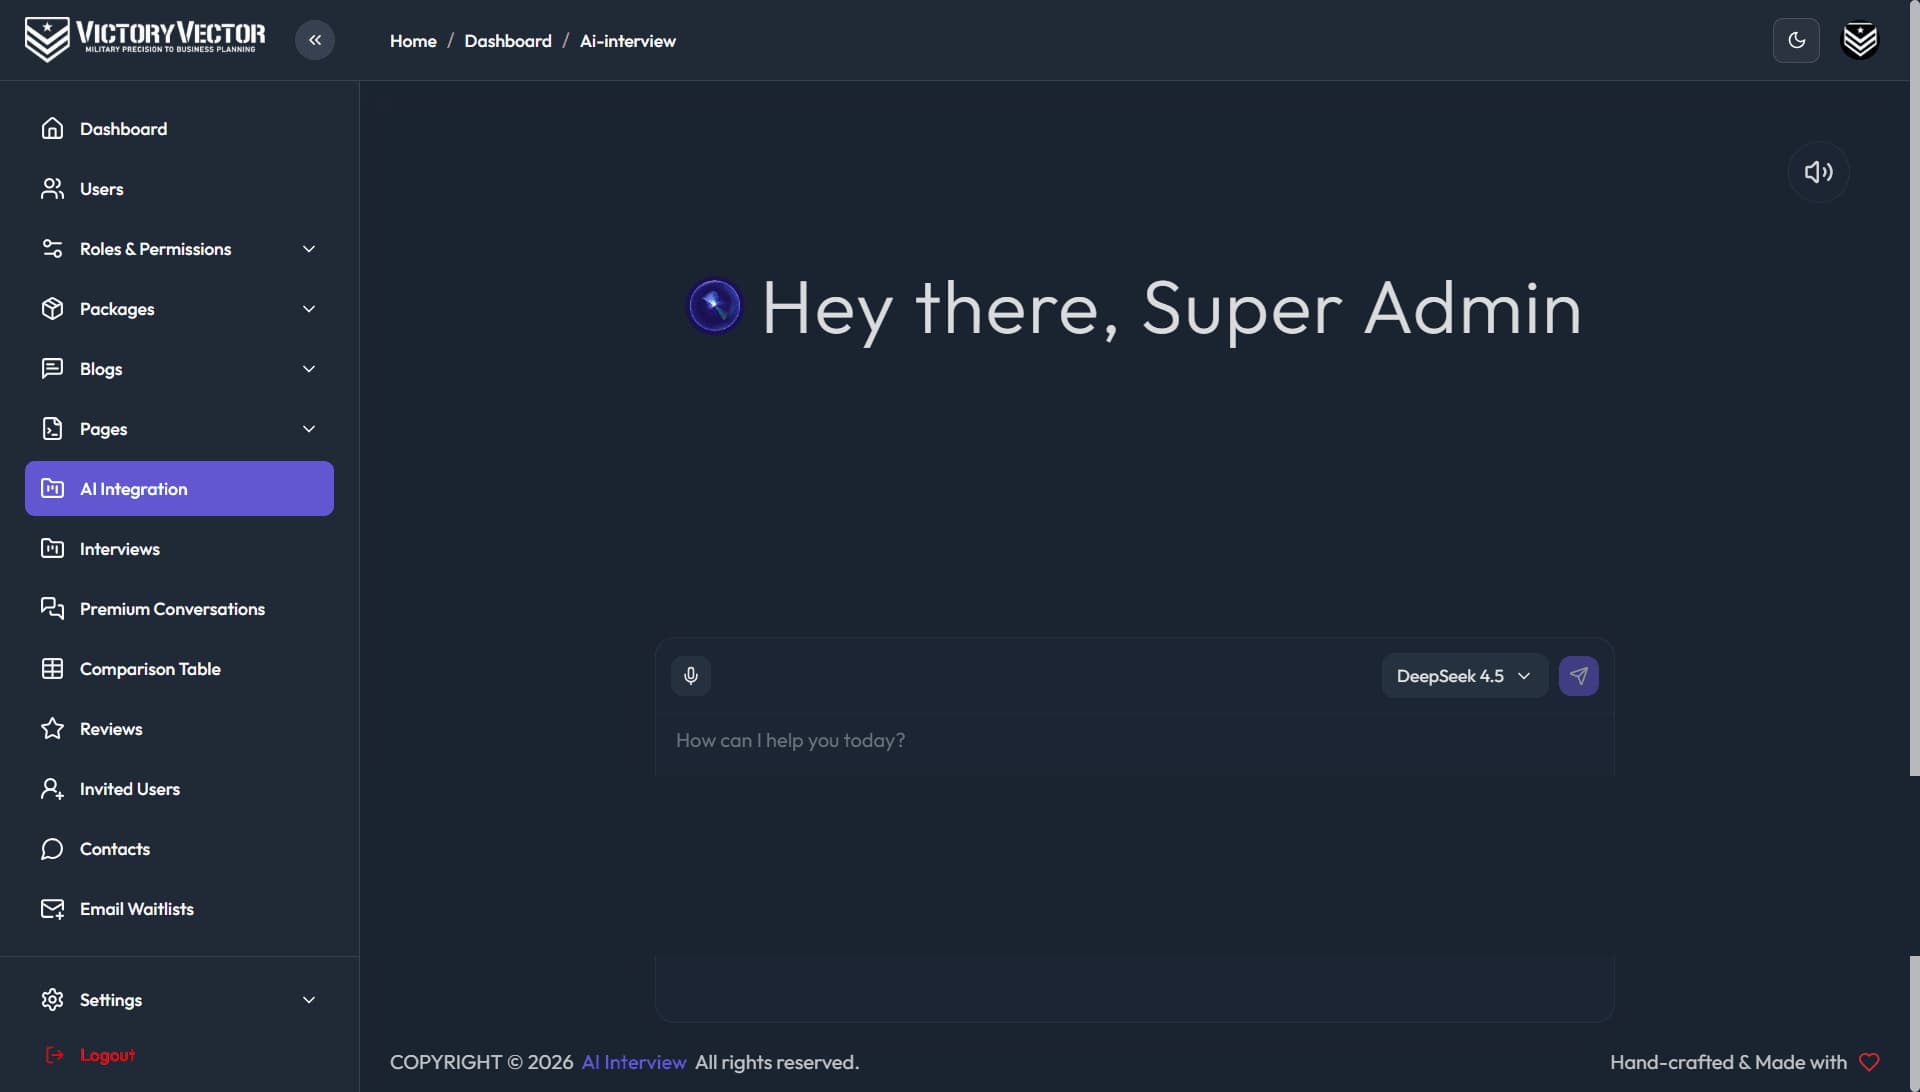This screenshot has height=1092, width=1920.
Task: Click the red Logout link
Action: (x=90, y=1055)
